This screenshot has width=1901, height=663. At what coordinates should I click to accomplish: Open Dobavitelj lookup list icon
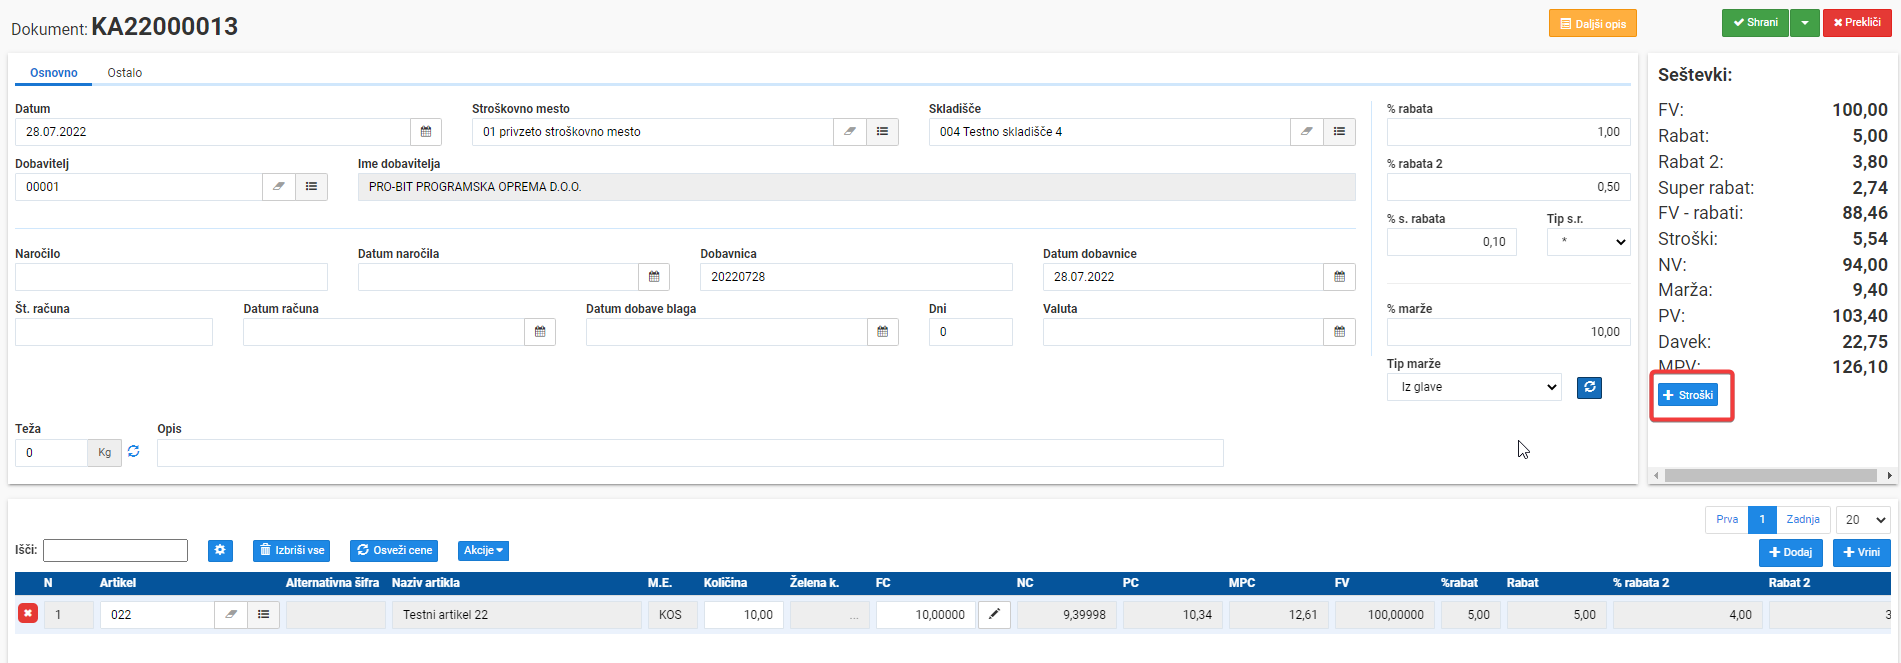pyautogui.click(x=311, y=187)
